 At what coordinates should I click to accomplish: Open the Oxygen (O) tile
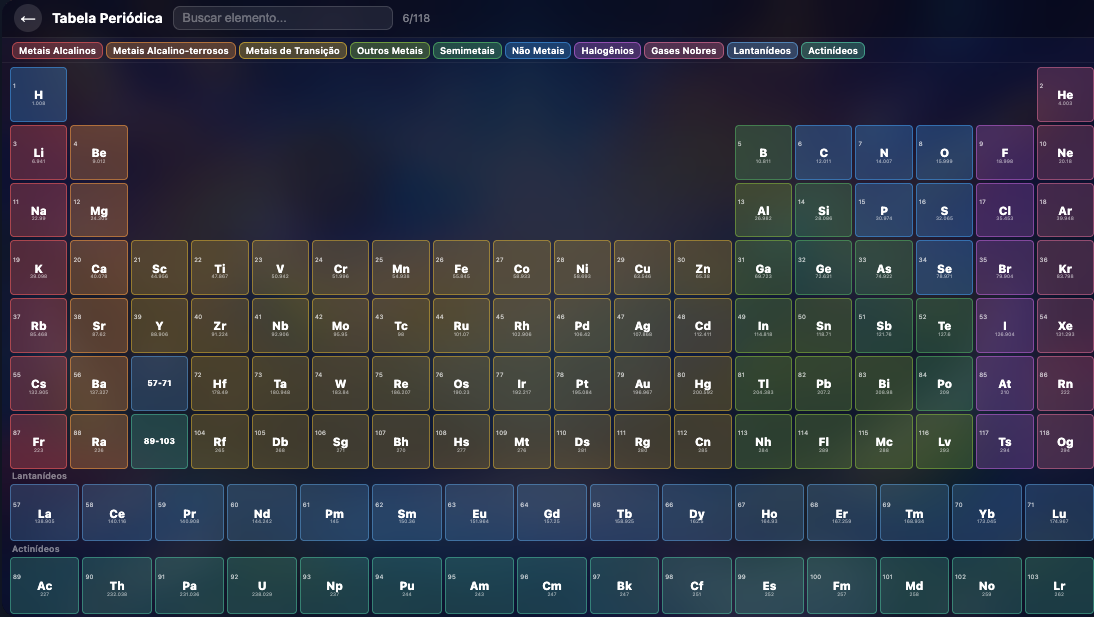(944, 153)
